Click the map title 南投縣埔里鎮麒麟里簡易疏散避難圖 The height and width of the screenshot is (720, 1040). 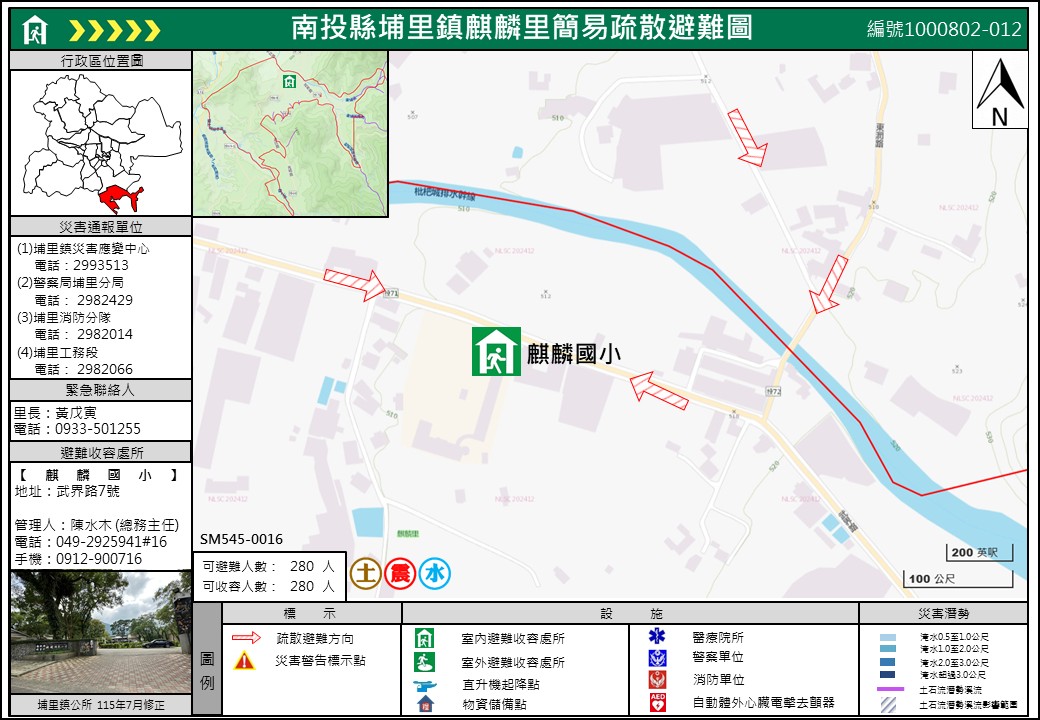click(x=521, y=29)
